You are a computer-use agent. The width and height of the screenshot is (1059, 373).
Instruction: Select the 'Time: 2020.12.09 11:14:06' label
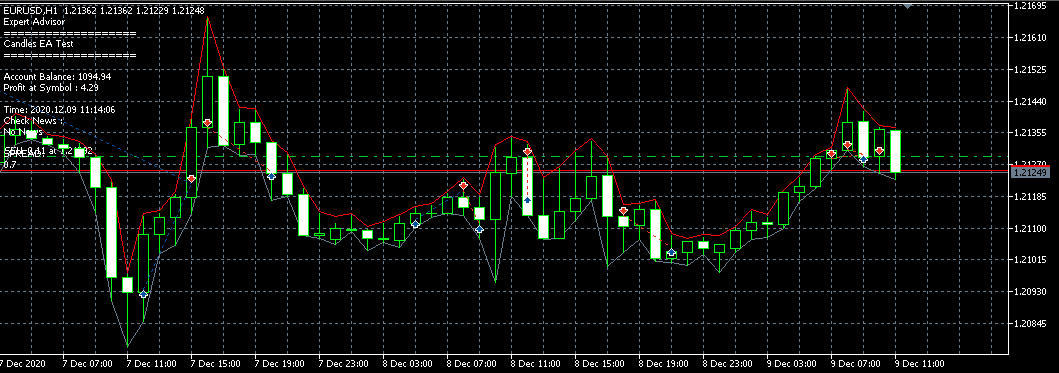pos(59,109)
